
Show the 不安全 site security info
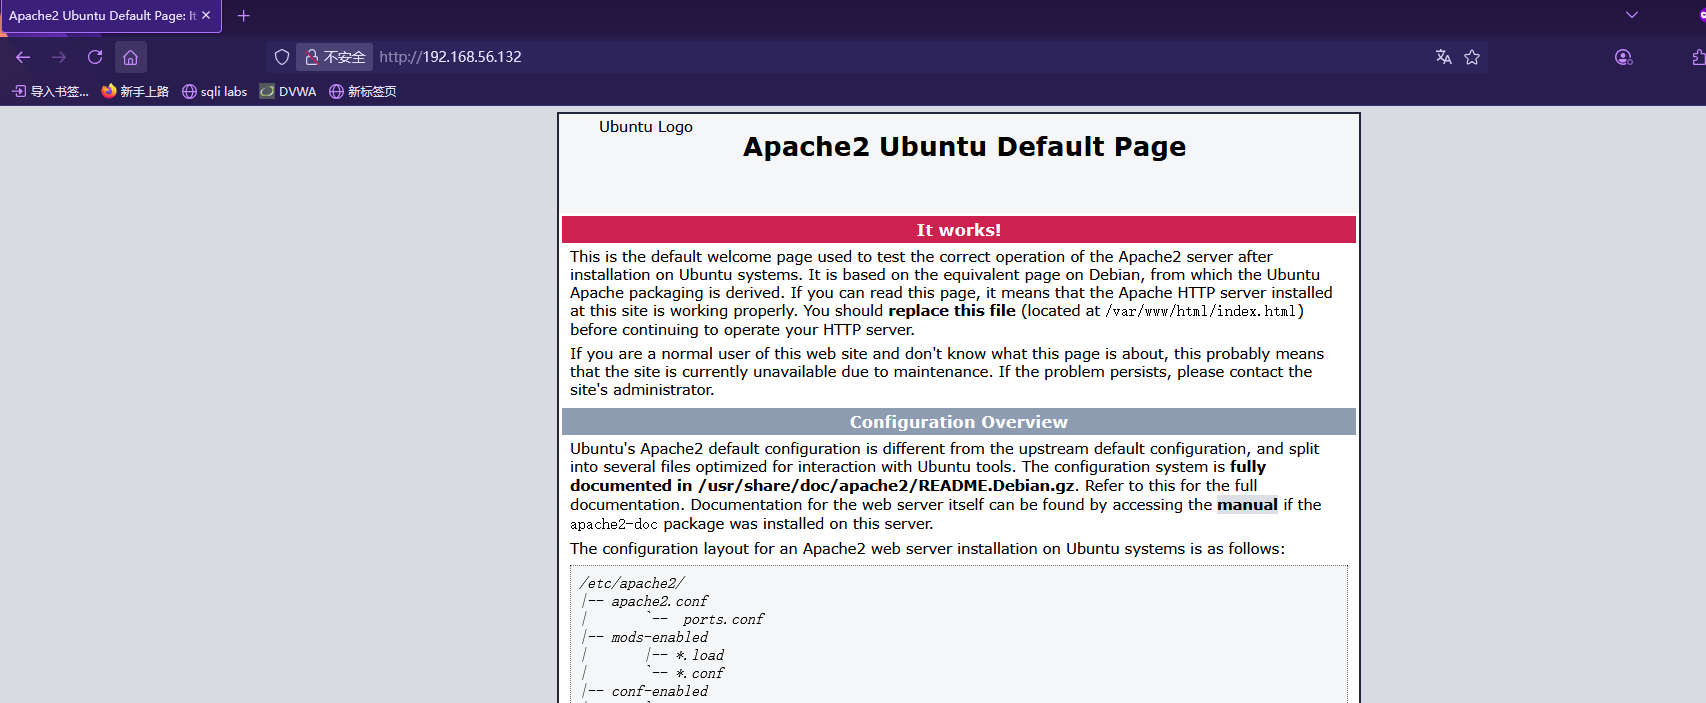pos(335,57)
